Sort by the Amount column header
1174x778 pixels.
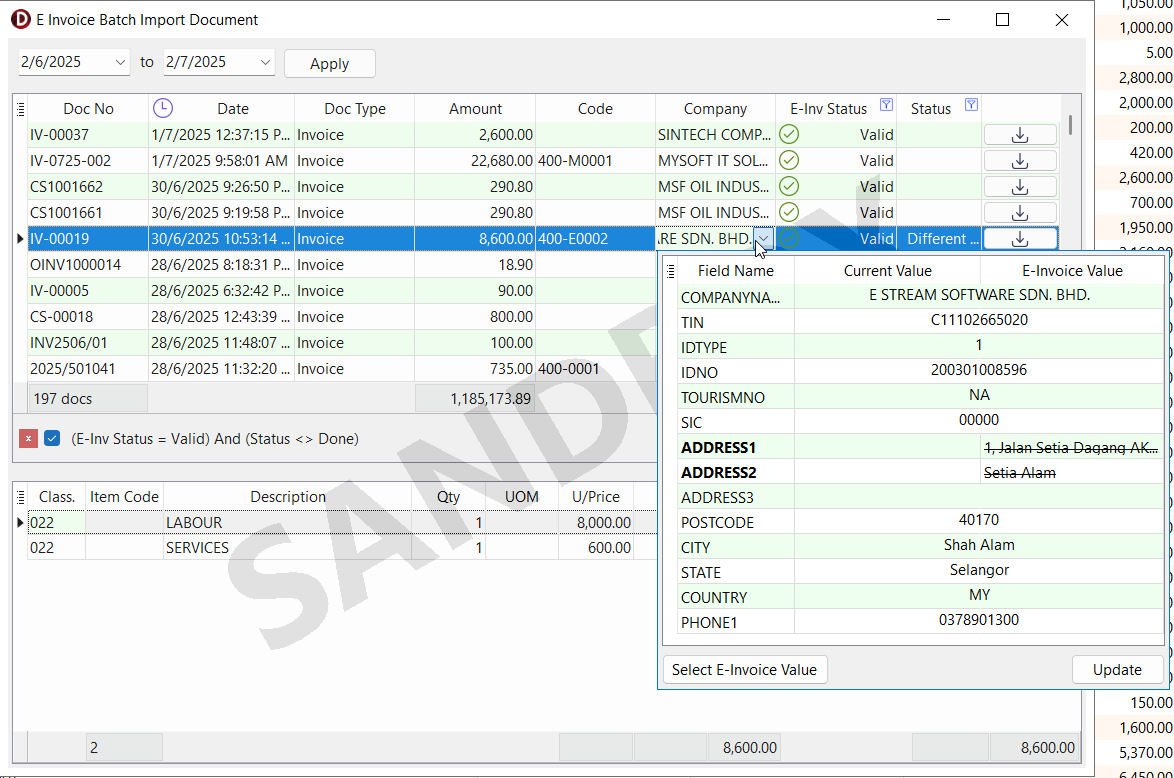point(475,109)
